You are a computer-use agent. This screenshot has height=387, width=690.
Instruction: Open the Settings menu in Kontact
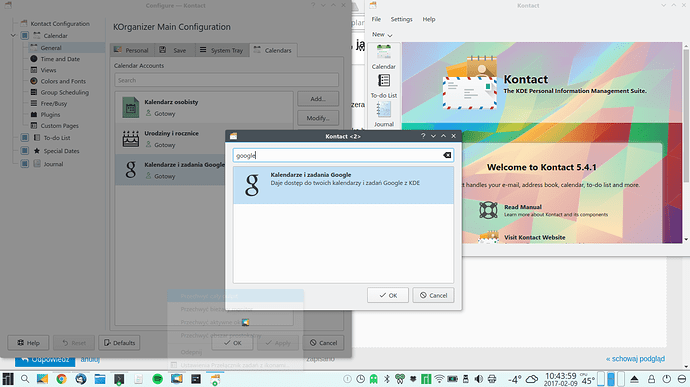click(401, 19)
